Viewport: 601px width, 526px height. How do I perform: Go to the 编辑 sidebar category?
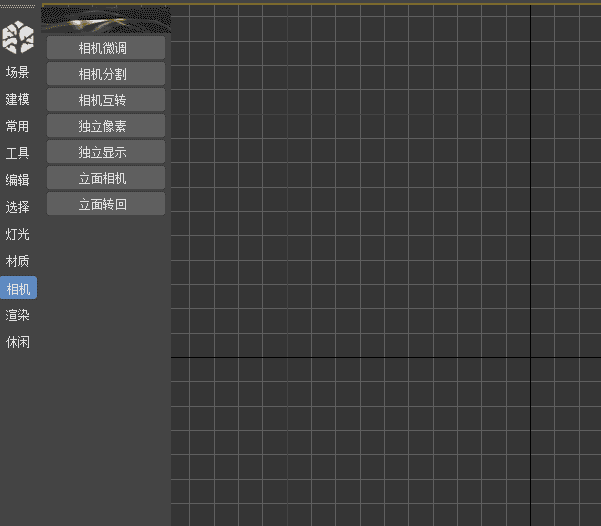coord(18,180)
